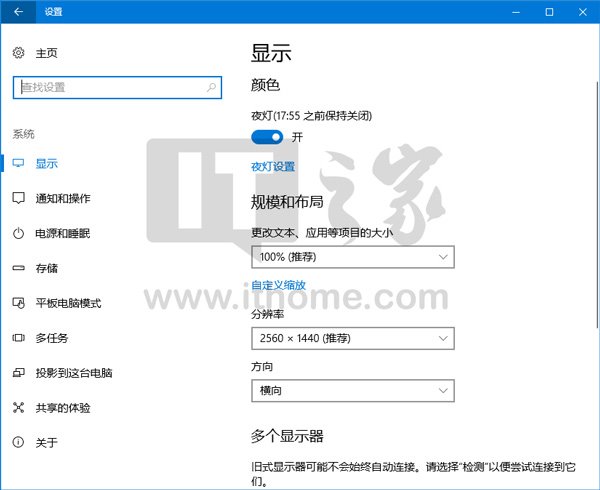Click the 自定义缩放 link

[x=278, y=285]
